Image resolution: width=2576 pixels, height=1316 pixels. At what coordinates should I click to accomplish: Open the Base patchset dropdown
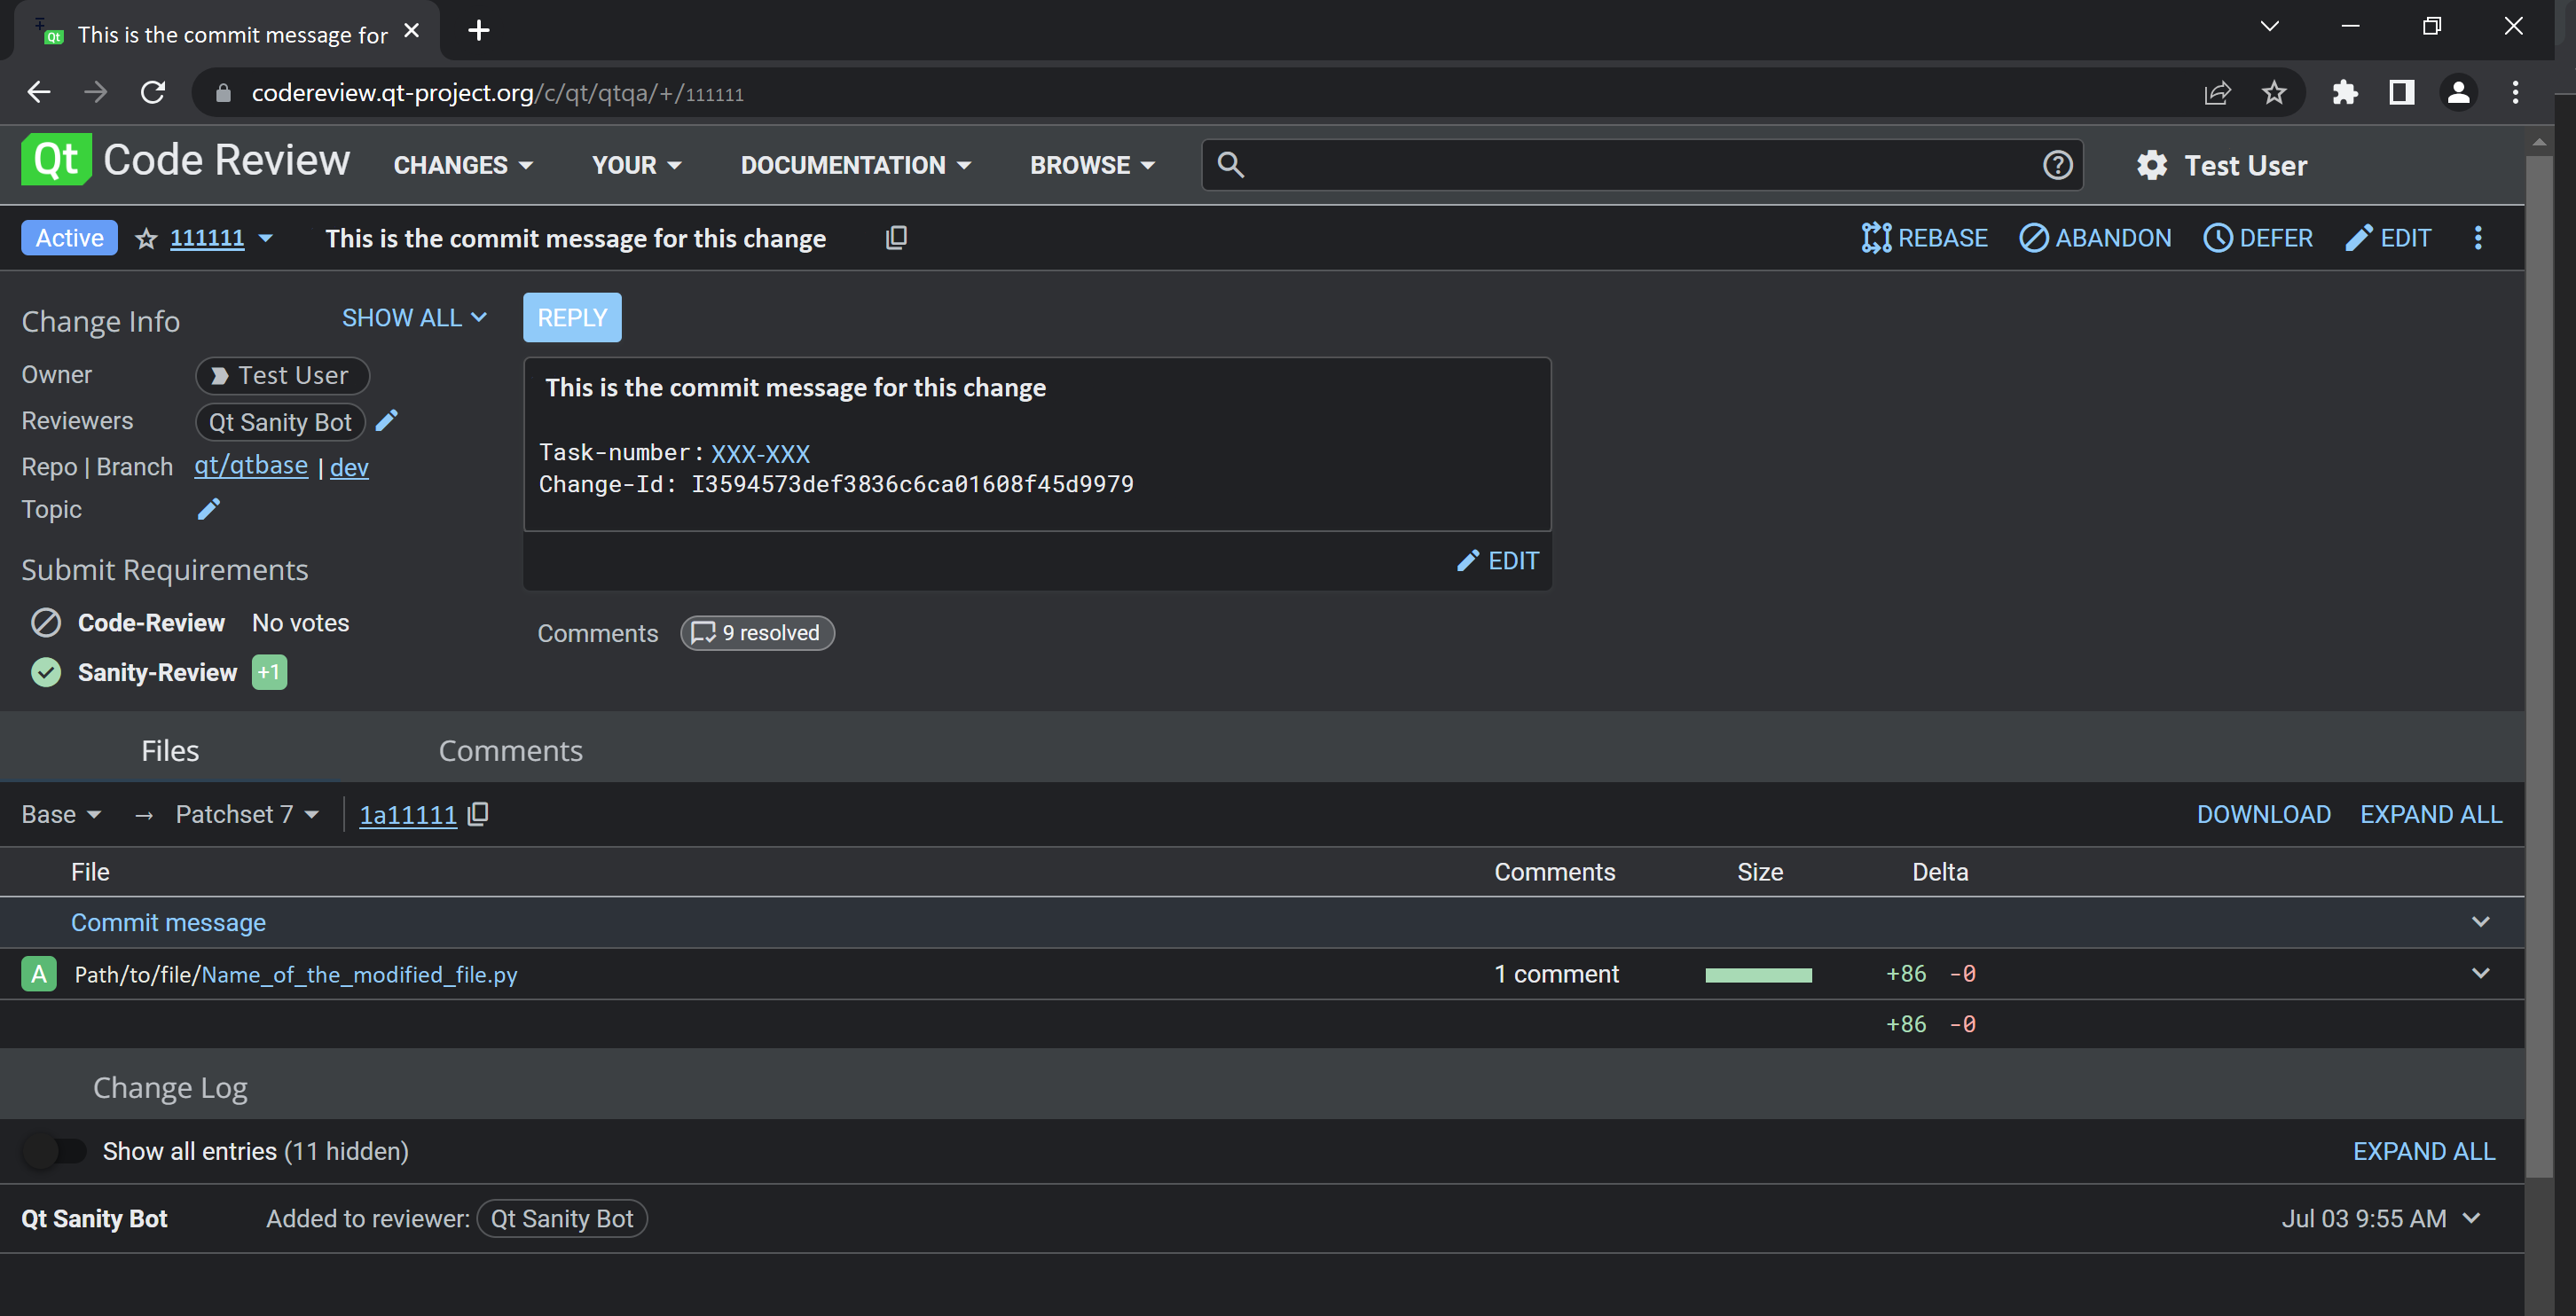pos(61,814)
